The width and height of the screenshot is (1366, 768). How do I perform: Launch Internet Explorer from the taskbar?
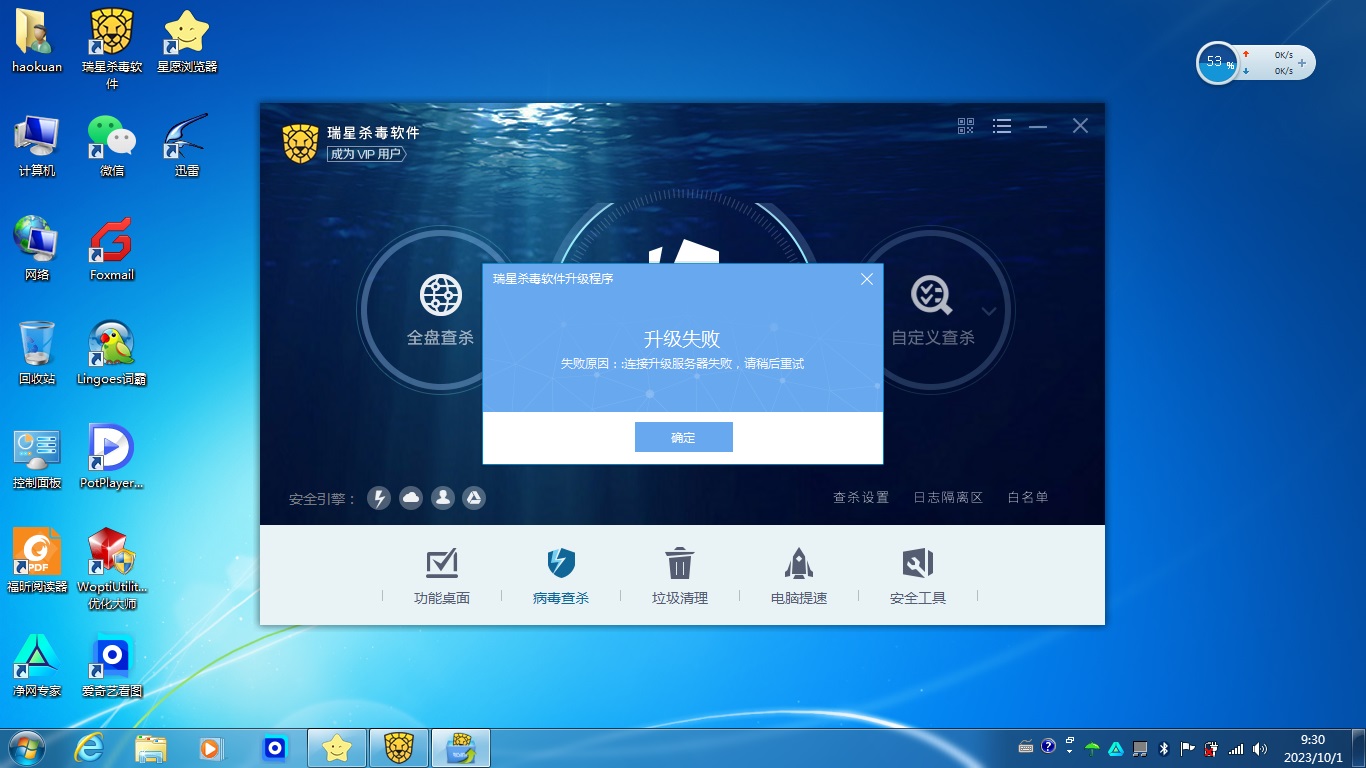pyautogui.click(x=89, y=748)
